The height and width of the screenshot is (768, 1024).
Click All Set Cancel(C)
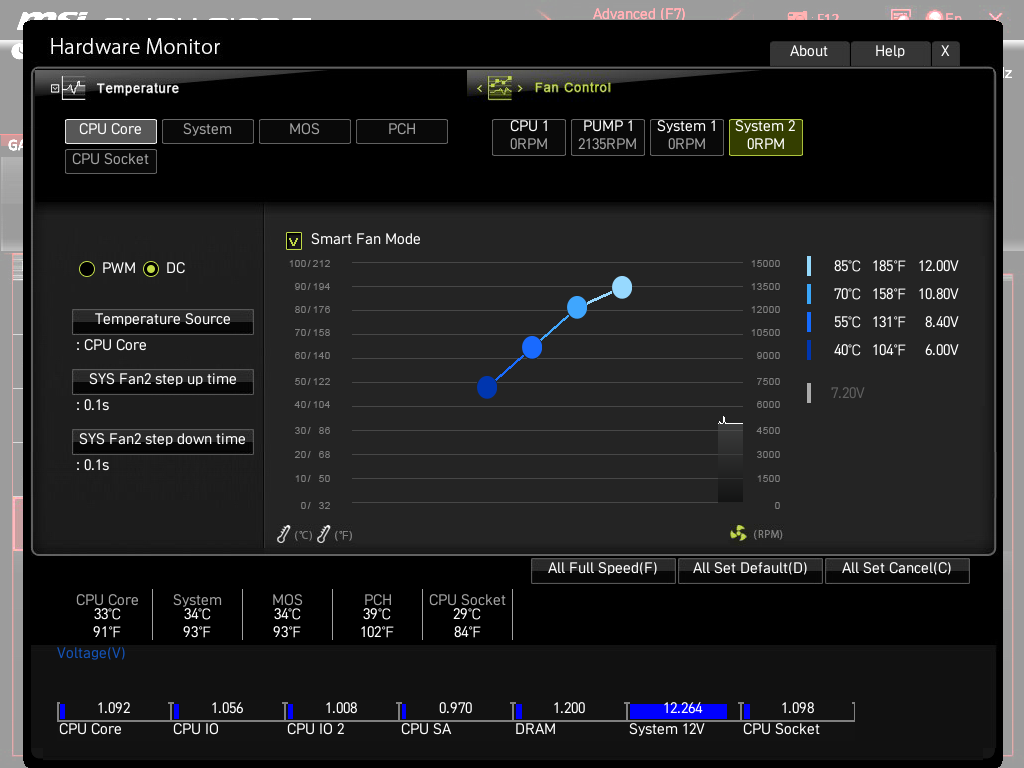point(897,569)
